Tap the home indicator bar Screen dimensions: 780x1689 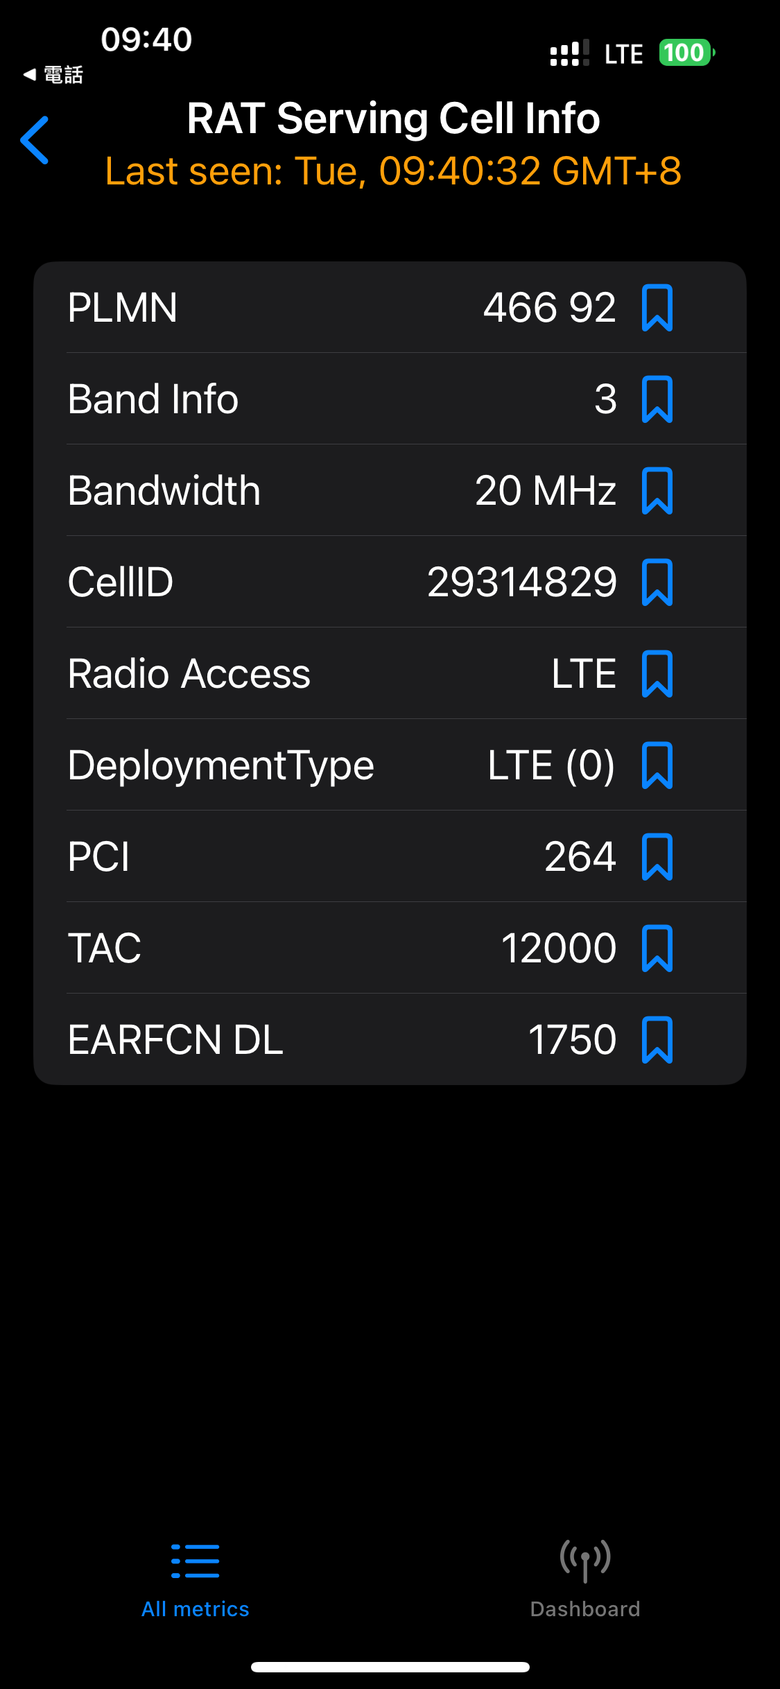pyautogui.click(x=390, y=1667)
